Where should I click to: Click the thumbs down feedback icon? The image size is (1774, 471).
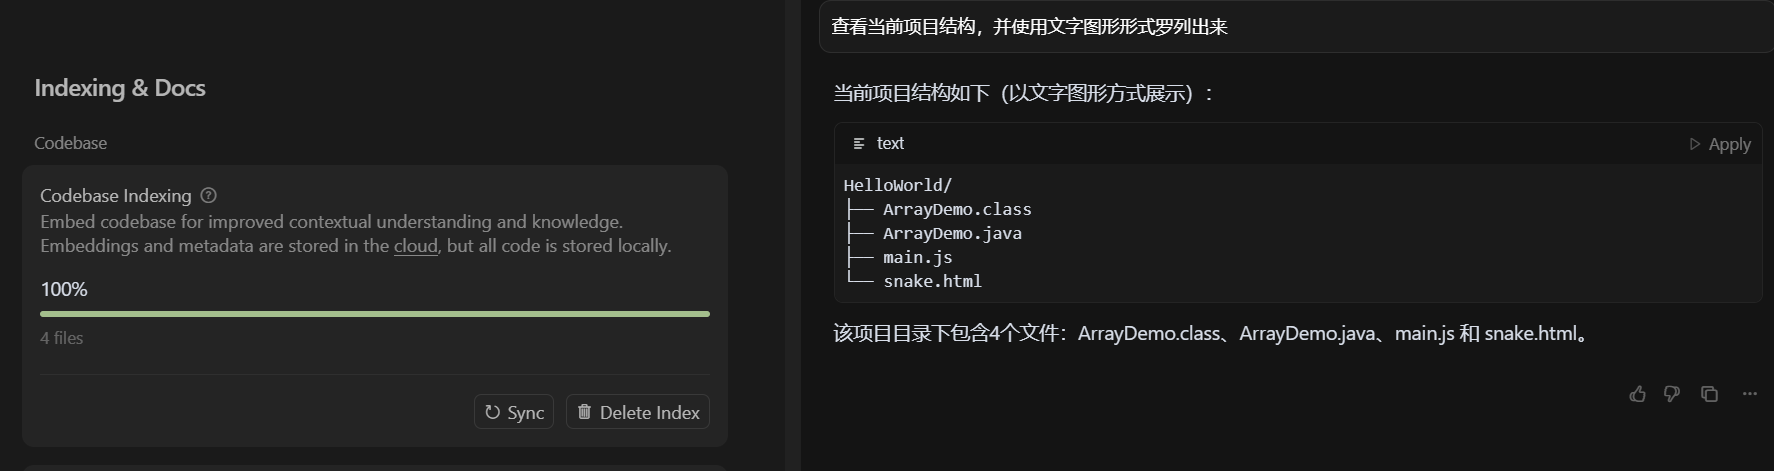(1672, 394)
